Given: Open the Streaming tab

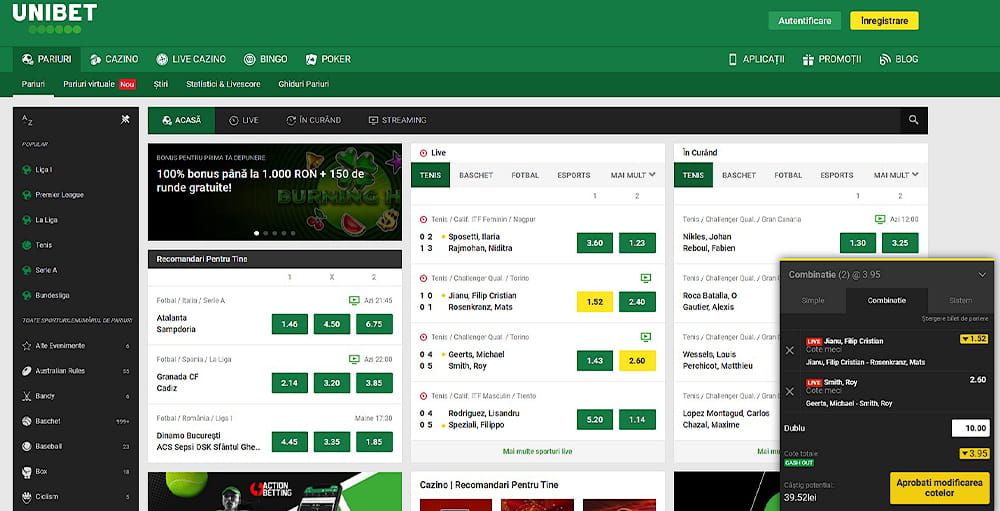Looking at the screenshot, I should pos(397,120).
